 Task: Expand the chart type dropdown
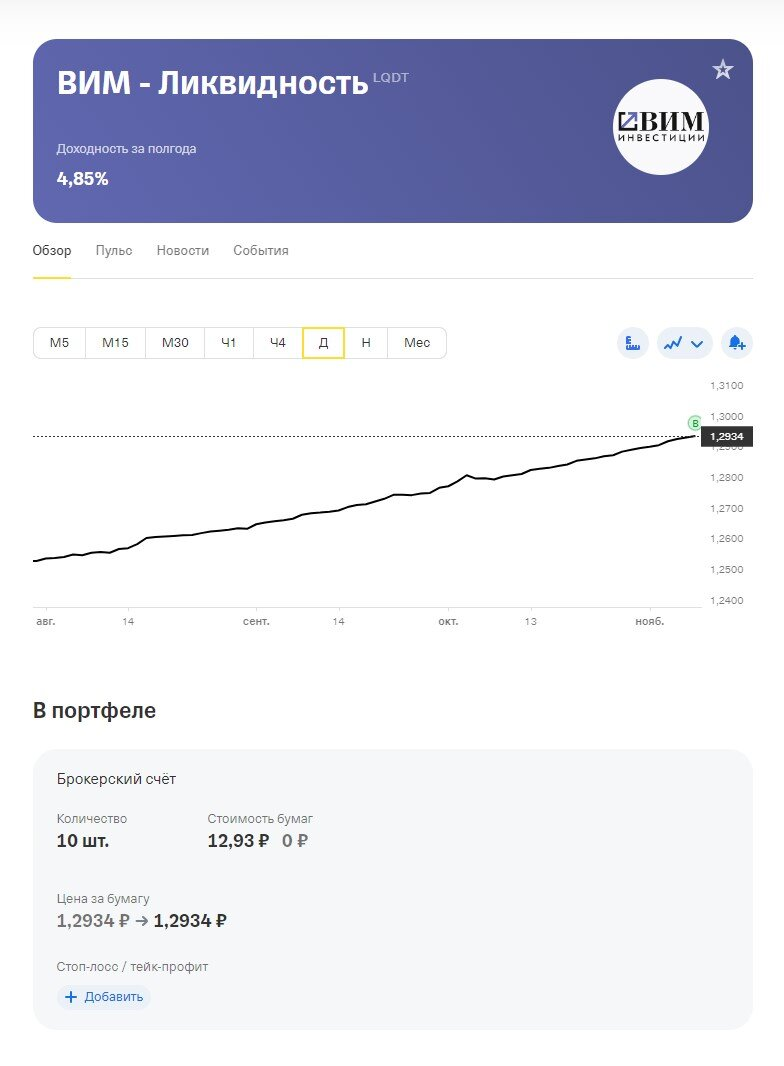click(685, 343)
